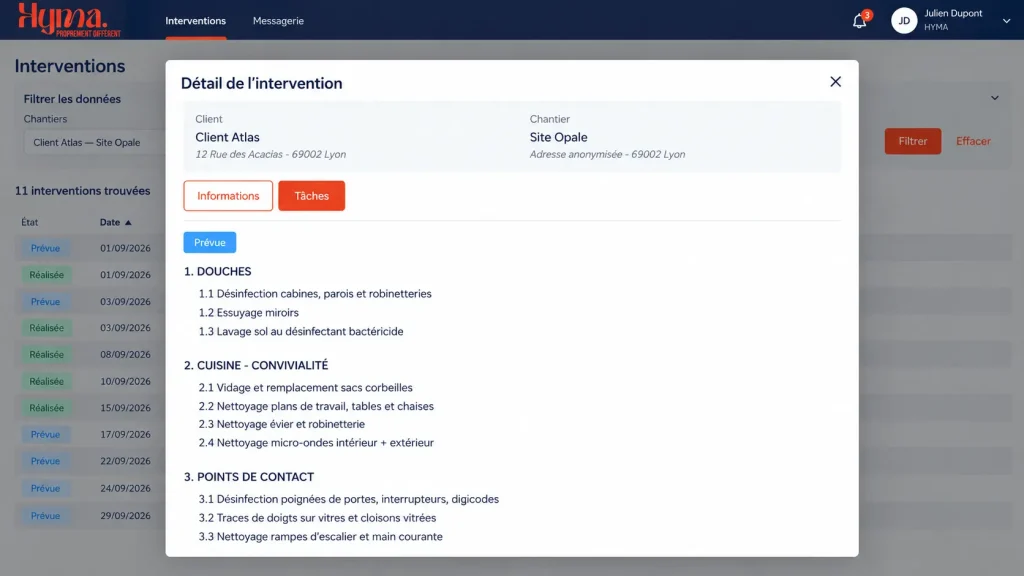
Task: Click the 11 interventions trouvées label
Action: tap(82, 191)
